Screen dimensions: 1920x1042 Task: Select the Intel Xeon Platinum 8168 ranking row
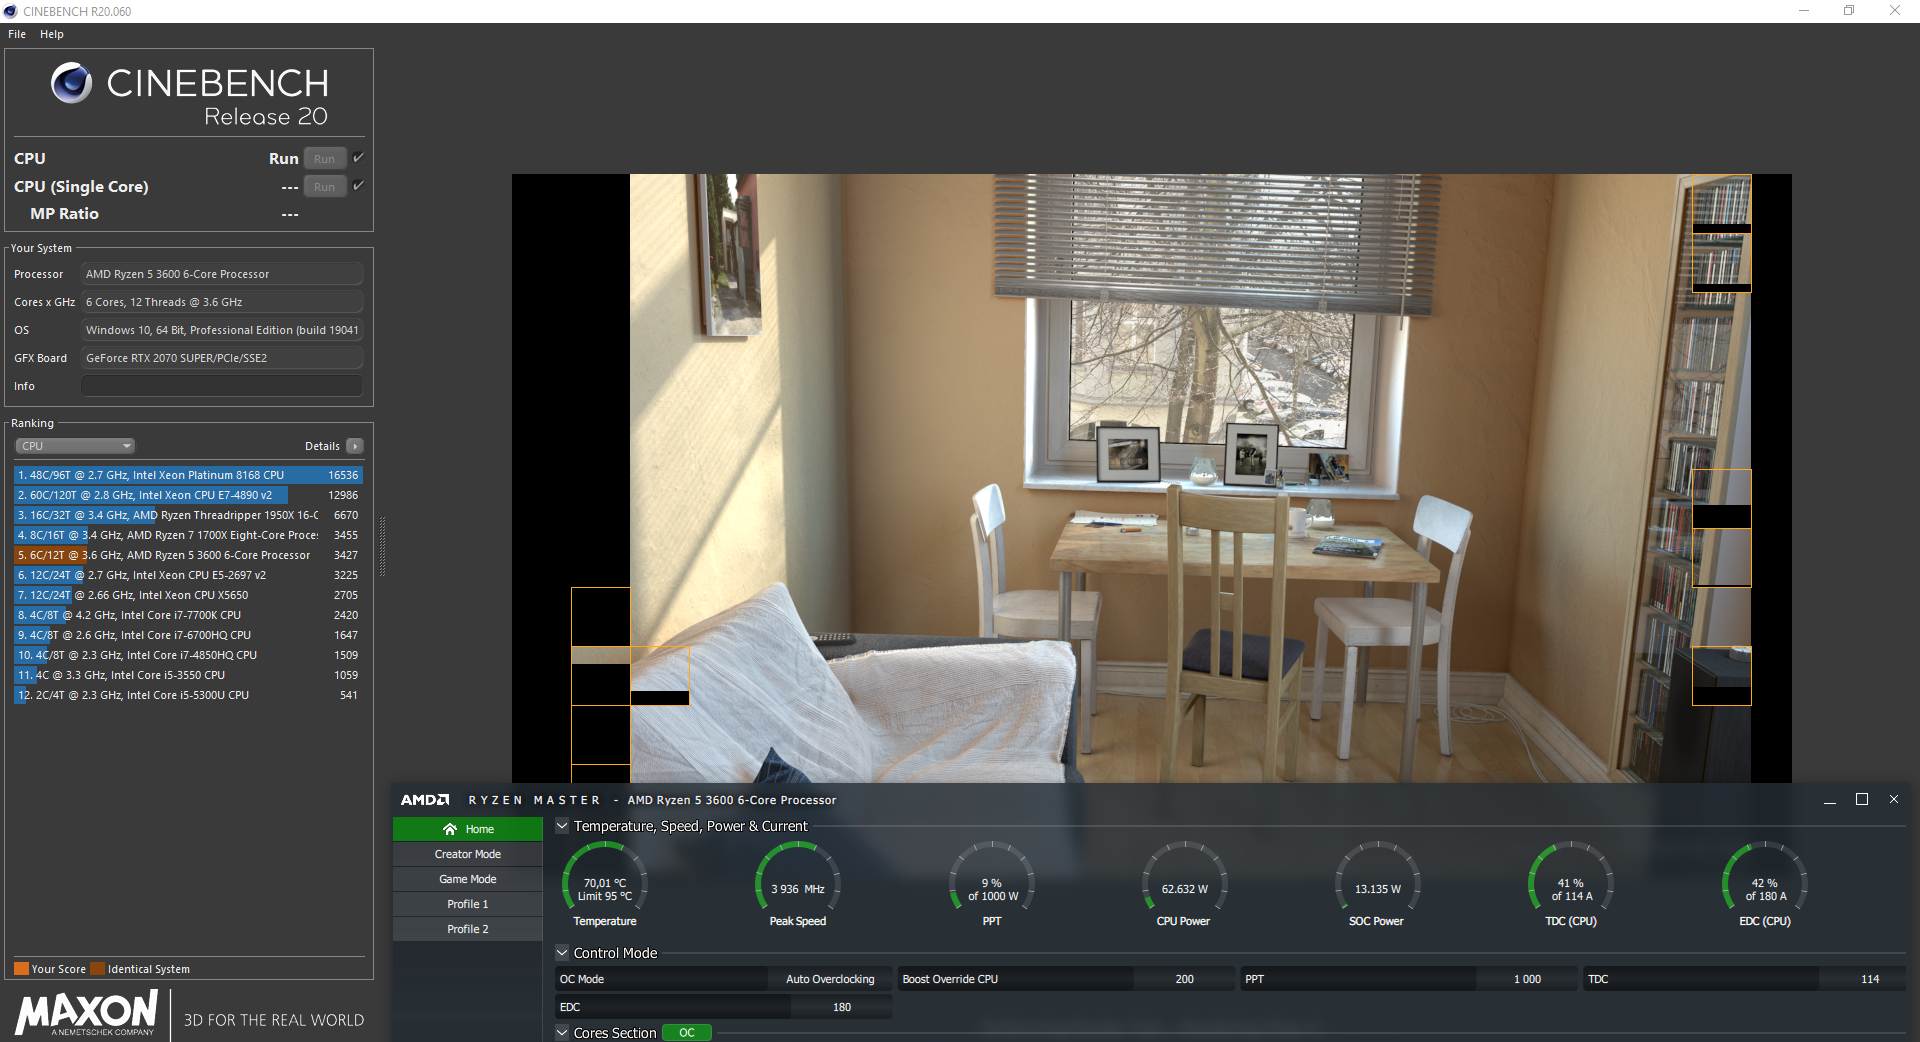[x=188, y=475]
